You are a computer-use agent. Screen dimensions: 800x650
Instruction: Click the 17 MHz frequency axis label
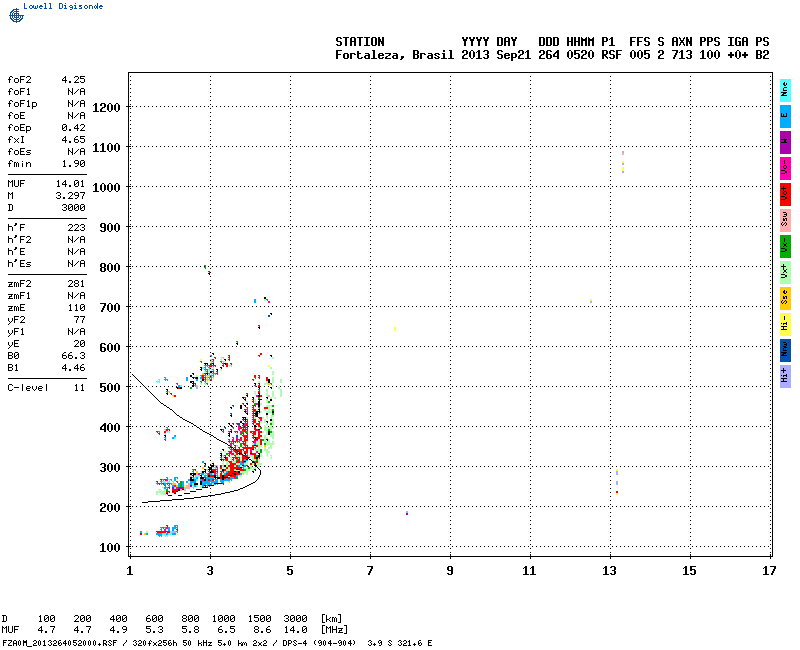click(768, 571)
